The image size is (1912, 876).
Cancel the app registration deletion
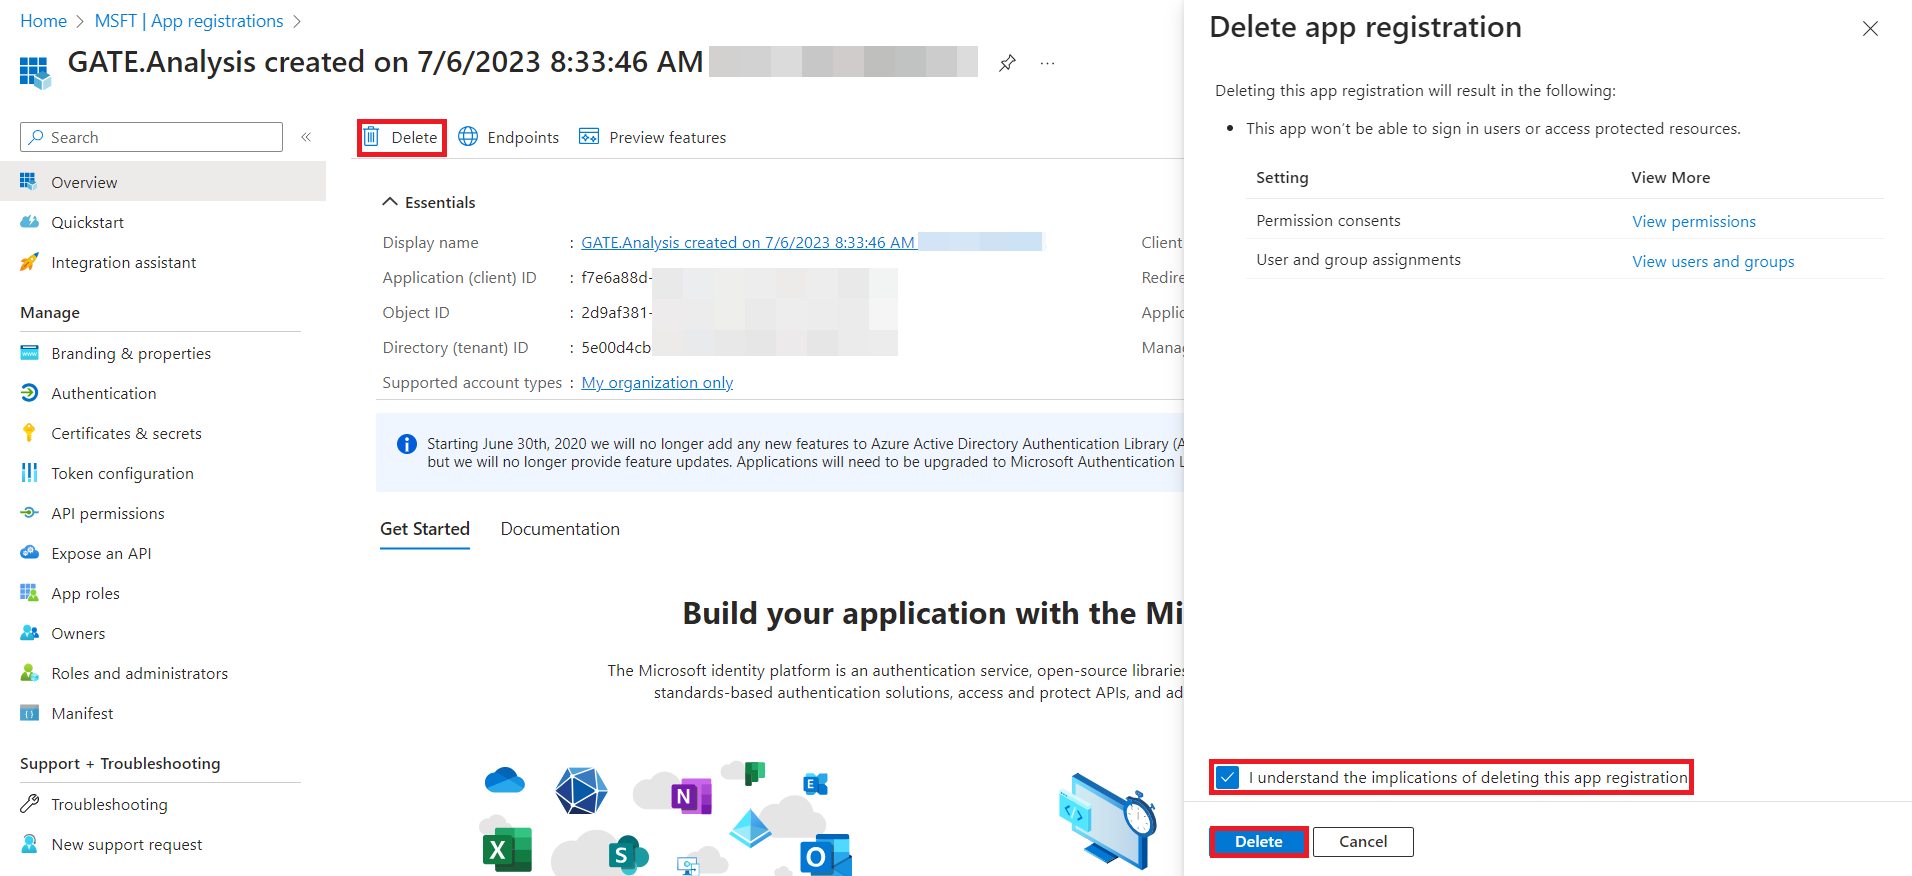tap(1362, 842)
